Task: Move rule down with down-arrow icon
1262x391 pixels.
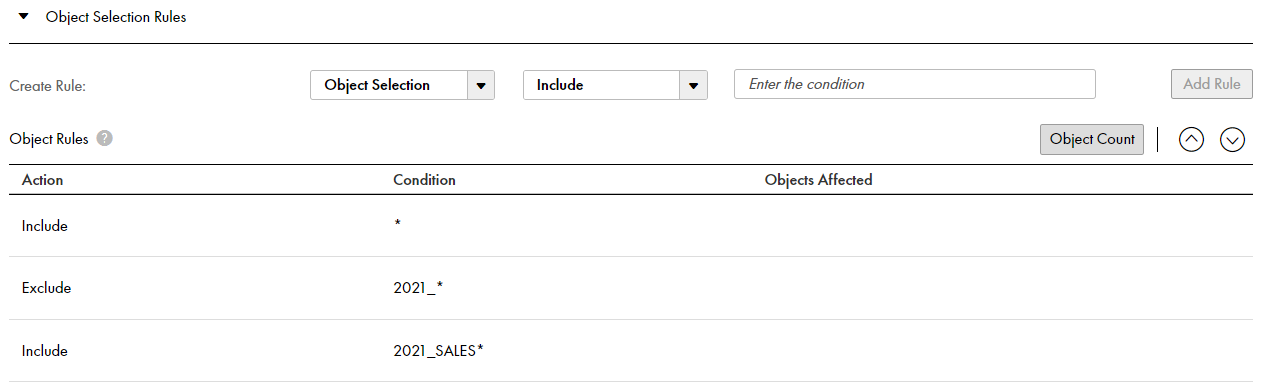Action: click(1232, 140)
